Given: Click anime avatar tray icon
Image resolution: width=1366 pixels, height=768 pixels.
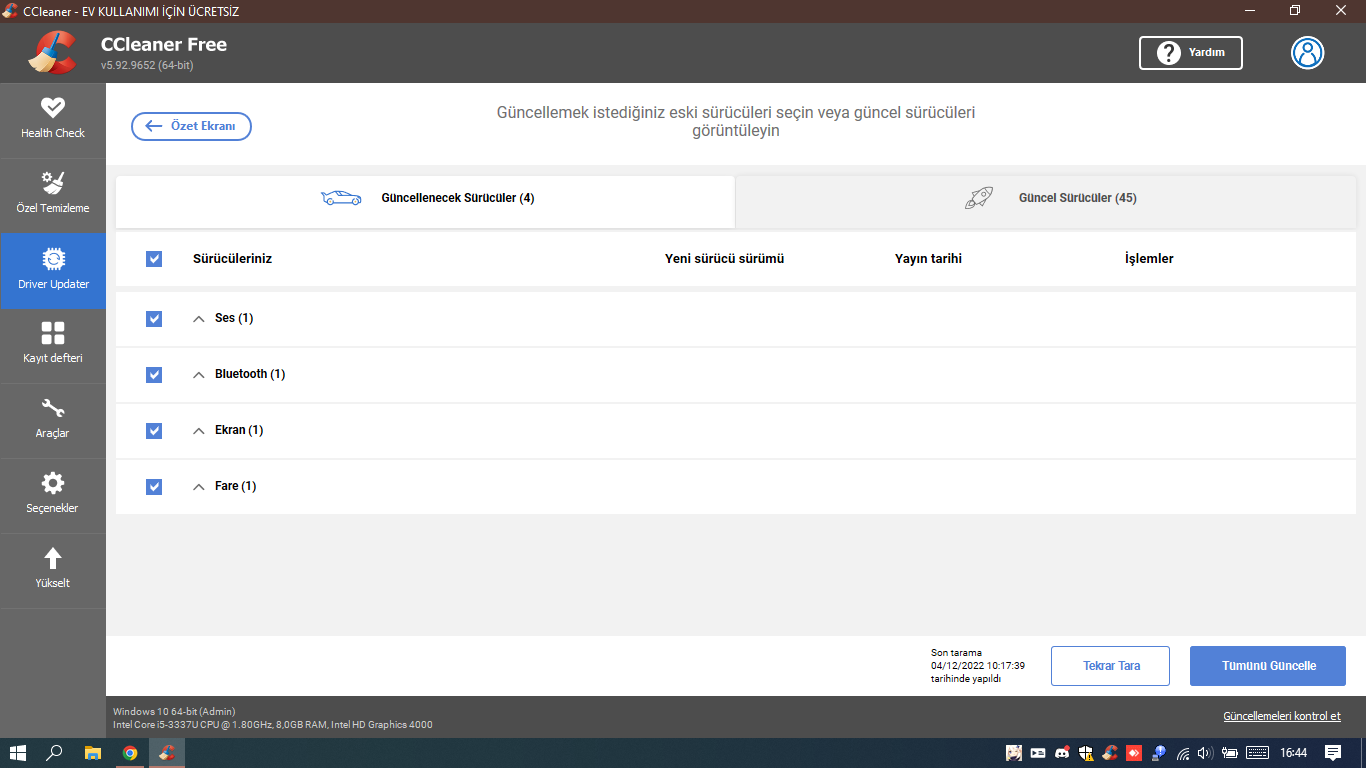Looking at the screenshot, I should pos(1014,753).
